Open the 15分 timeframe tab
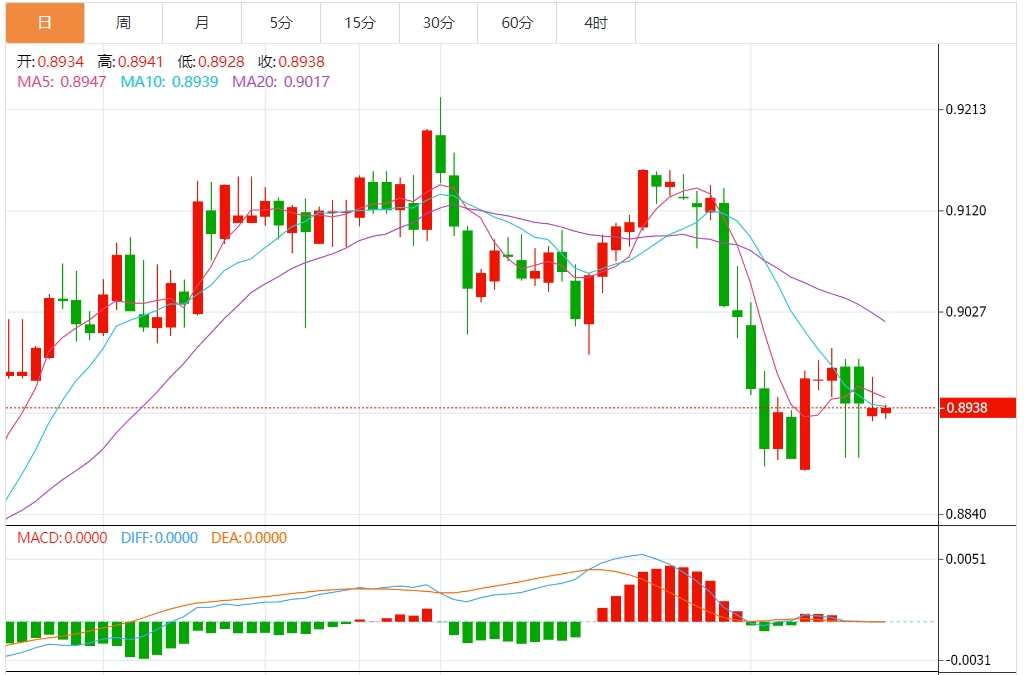 pyautogui.click(x=360, y=23)
